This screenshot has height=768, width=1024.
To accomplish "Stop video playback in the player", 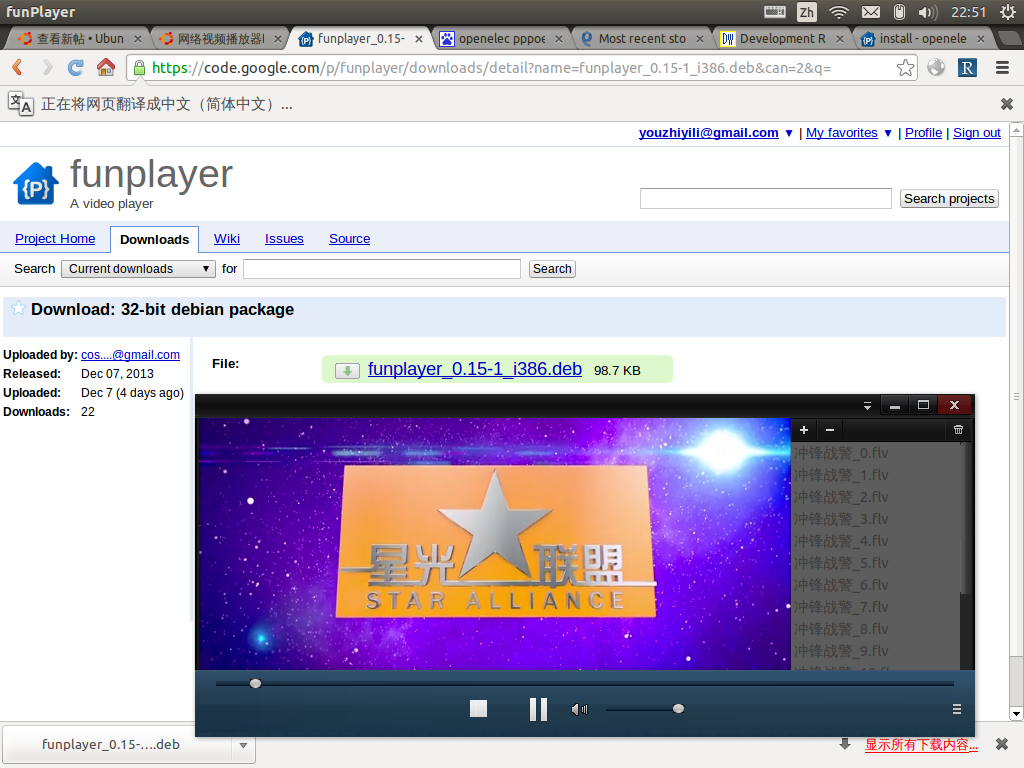I will [x=479, y=709].
